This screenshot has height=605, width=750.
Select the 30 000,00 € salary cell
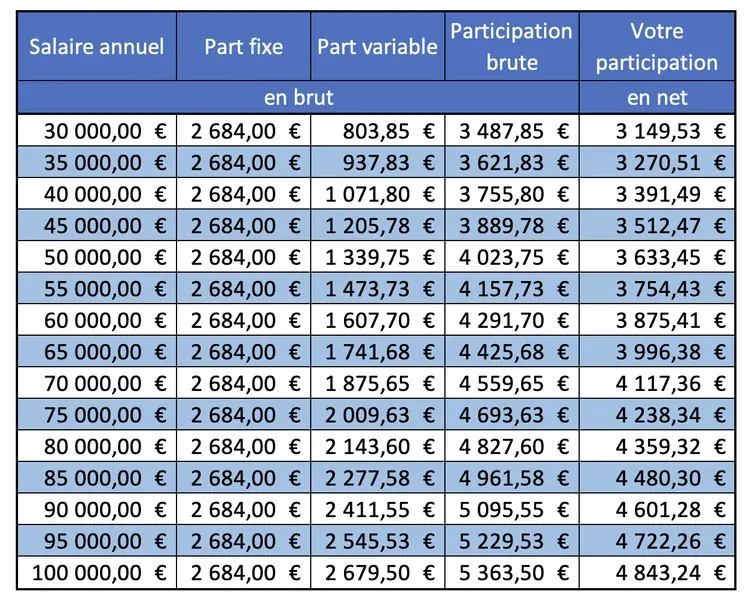[x=96, y=130]
